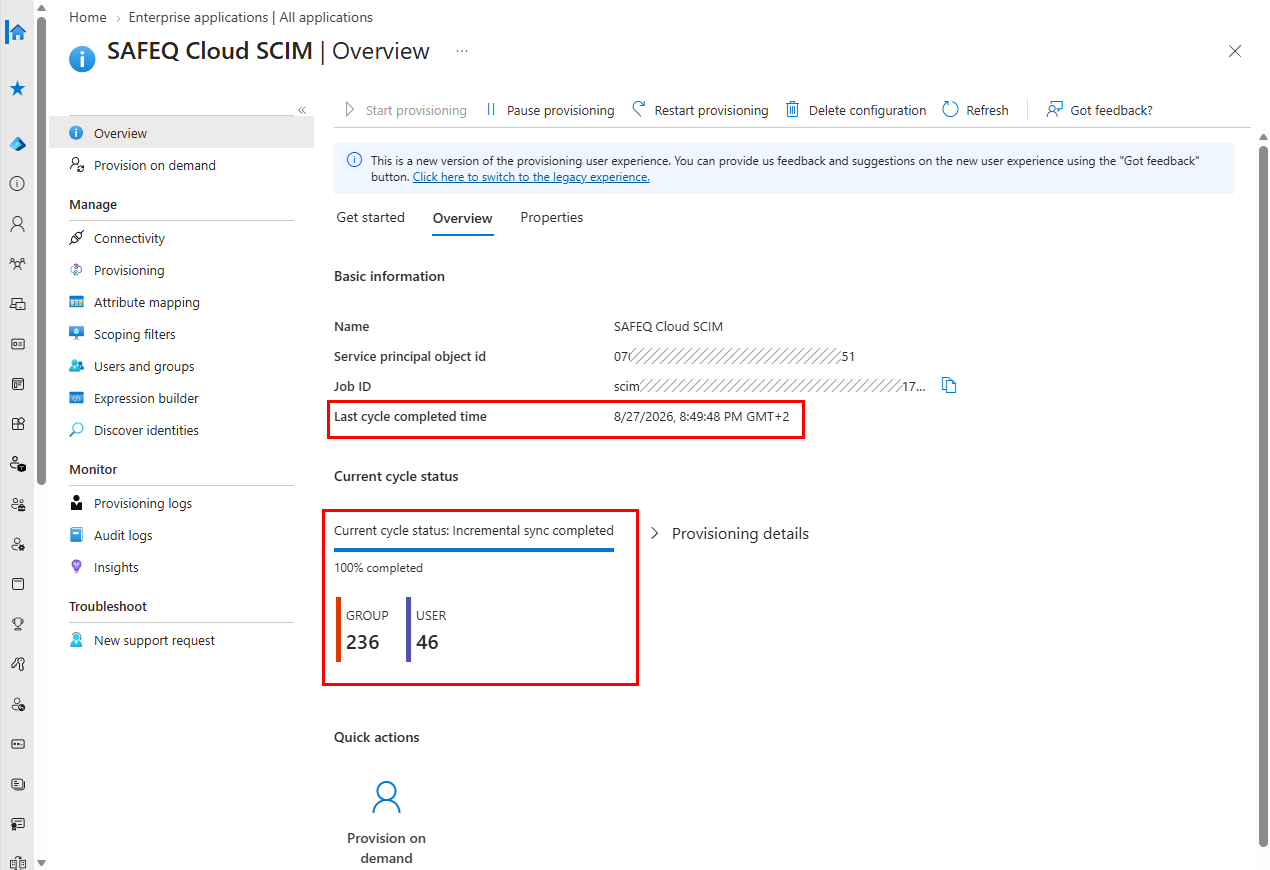Expand Provisioning details chevron

655,534
